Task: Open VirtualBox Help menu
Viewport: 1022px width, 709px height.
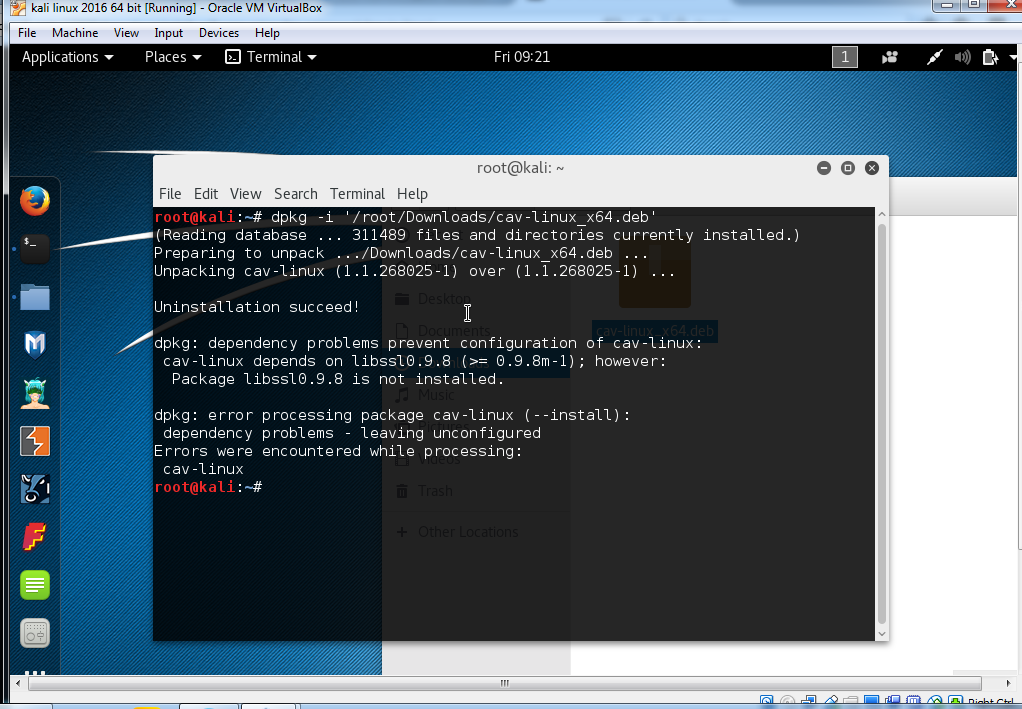Action: coord(267,33)
